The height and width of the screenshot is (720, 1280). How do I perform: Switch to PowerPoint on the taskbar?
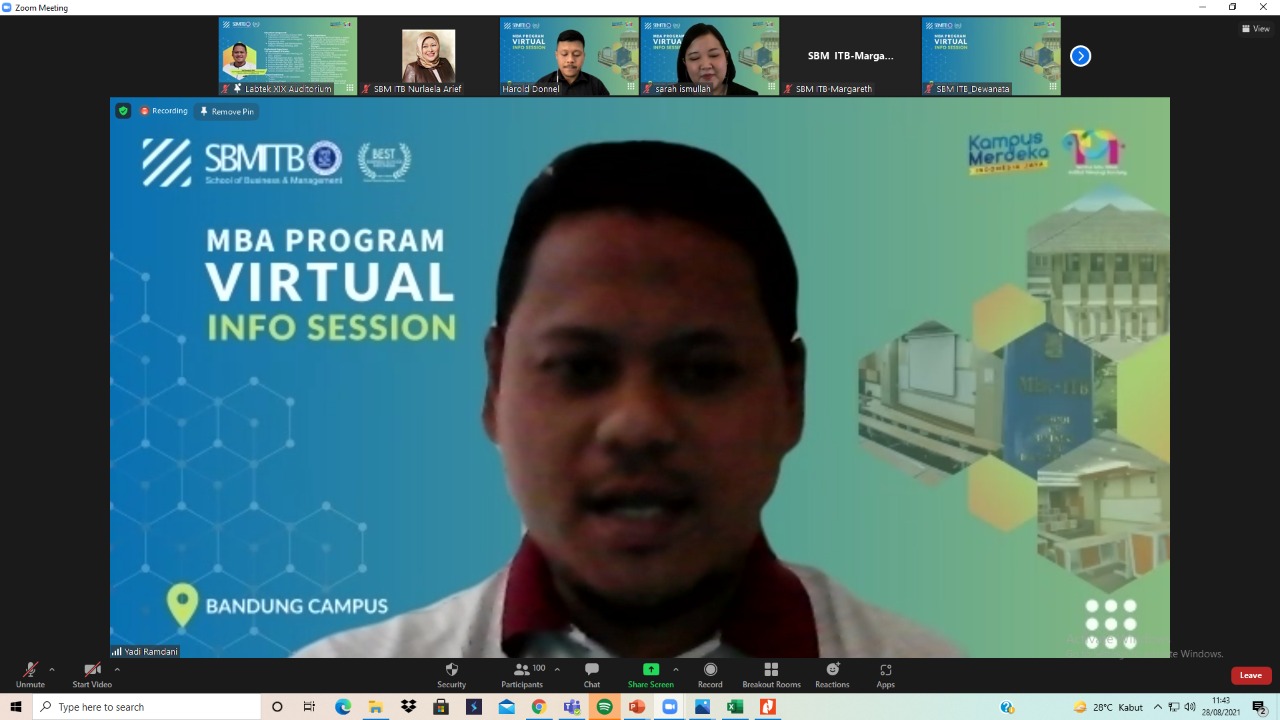pyautogui.click(x=637, y=707)
